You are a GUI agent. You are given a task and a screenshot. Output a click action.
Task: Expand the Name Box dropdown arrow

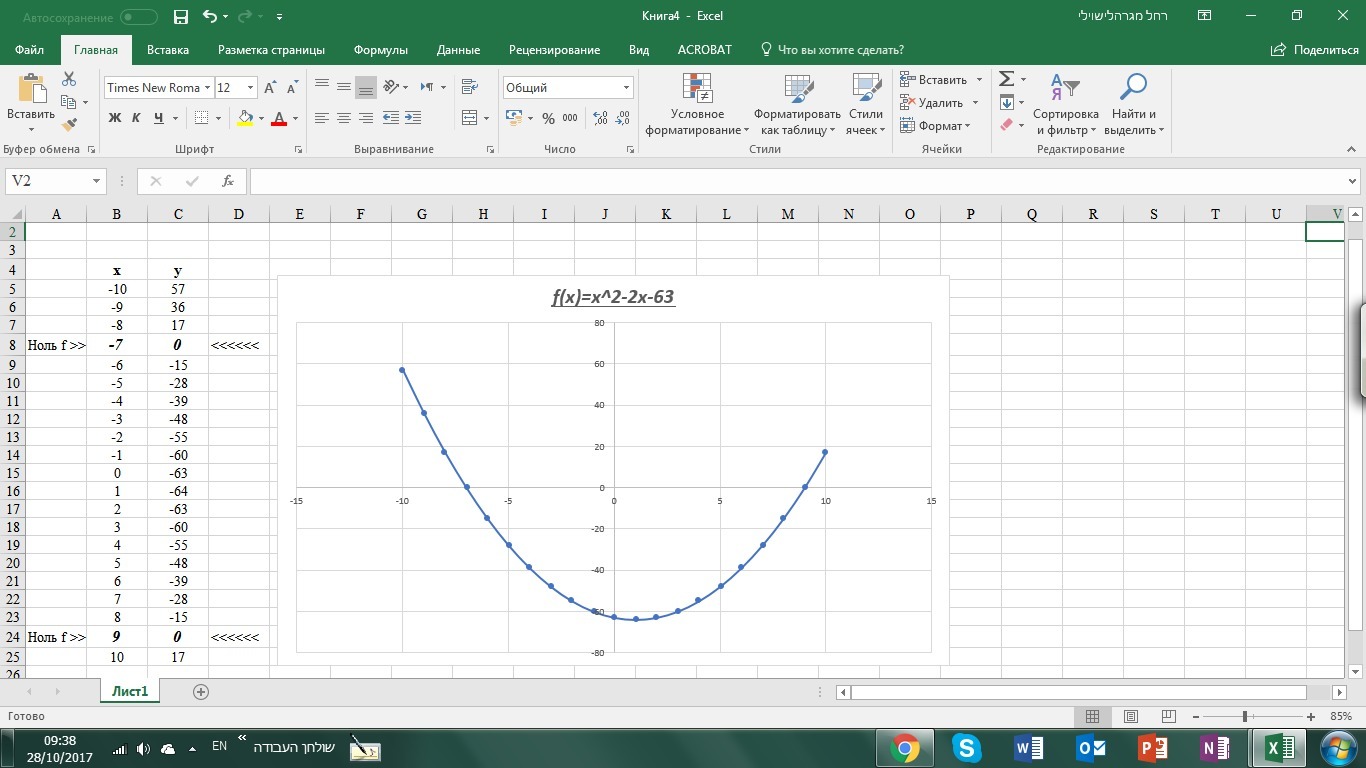[97, 181]
